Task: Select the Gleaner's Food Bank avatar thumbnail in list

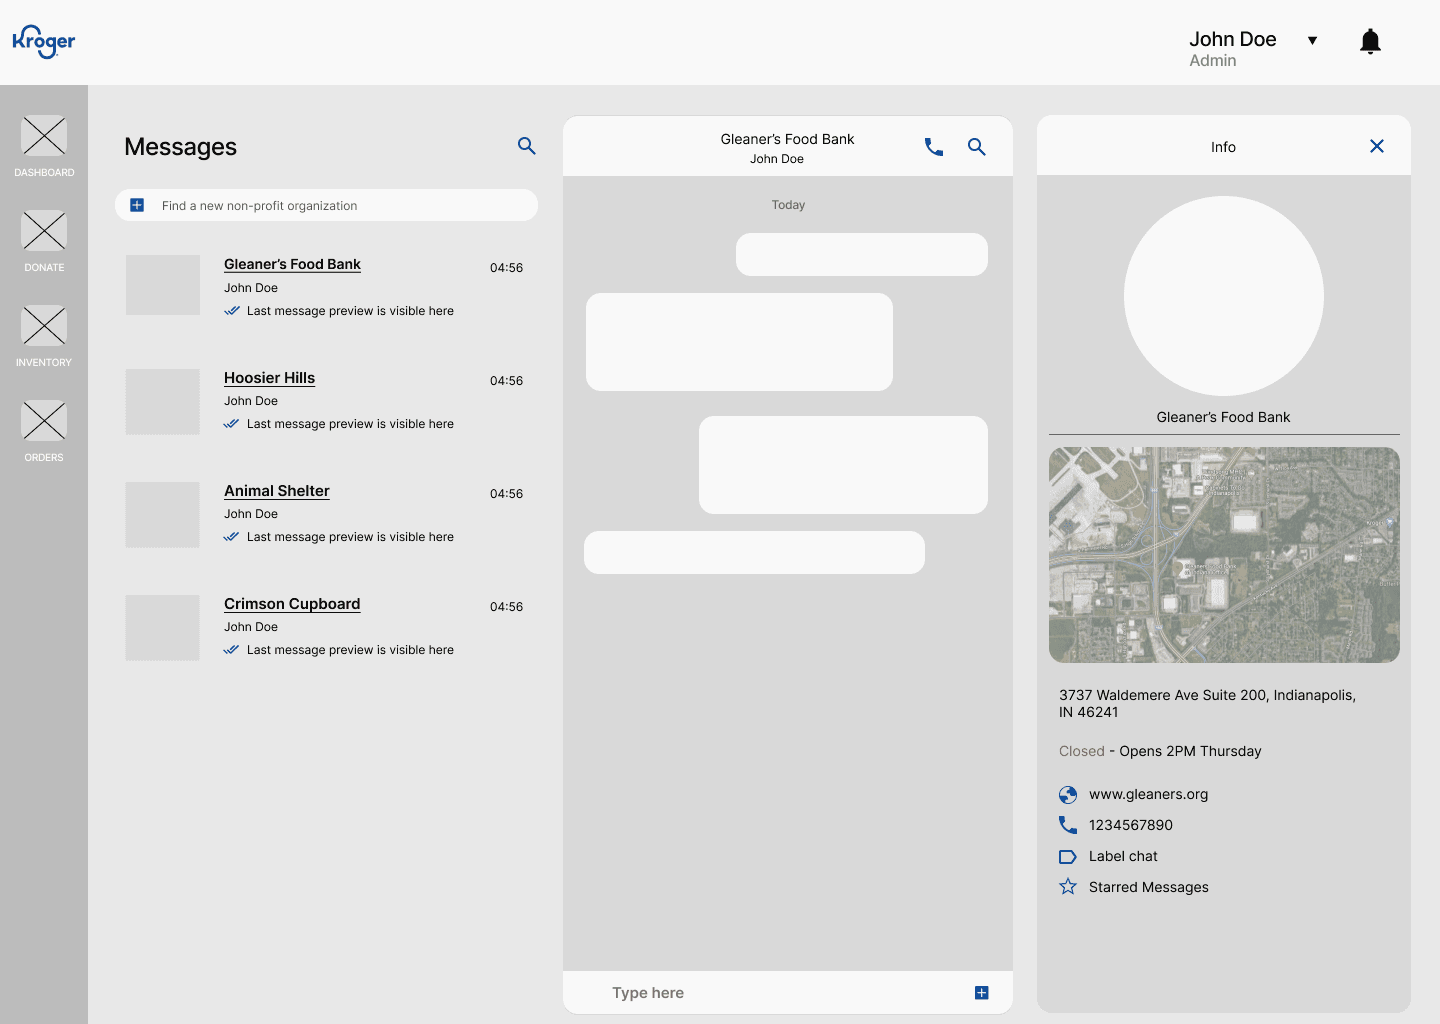Action: coord(163,285)
